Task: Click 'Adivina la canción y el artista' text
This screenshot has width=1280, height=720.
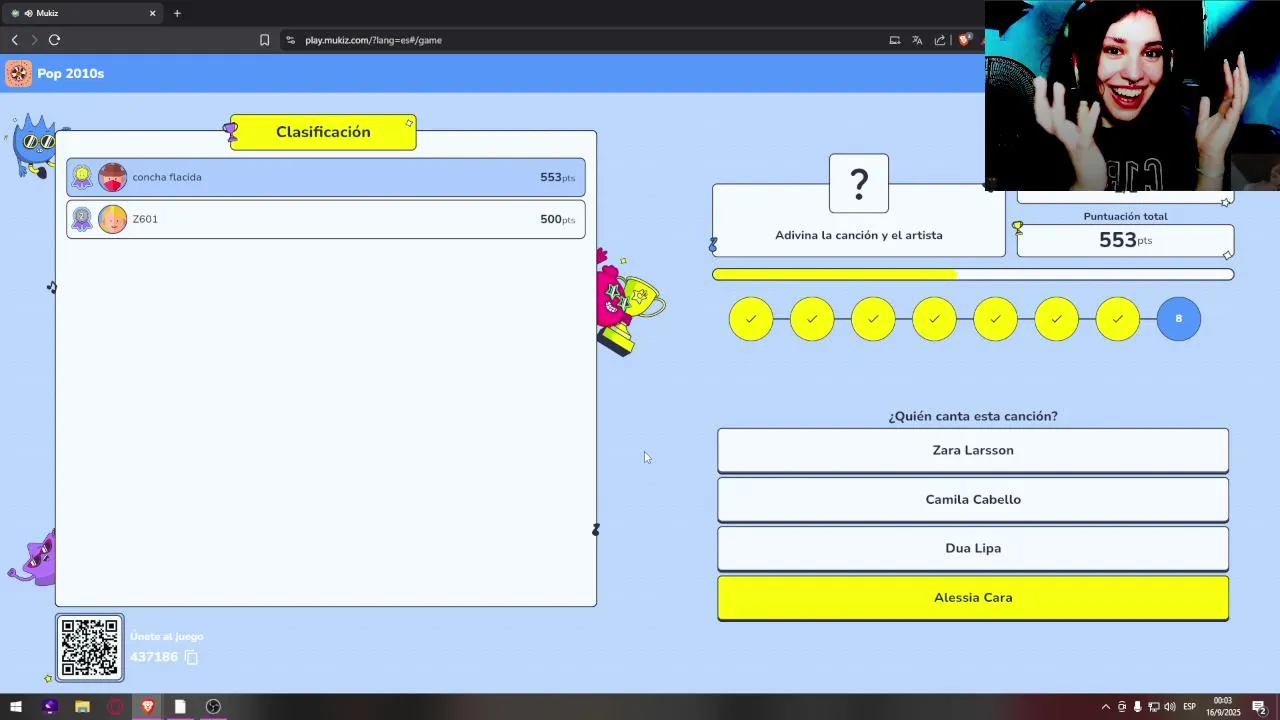Action: pyautogui.click(x=859, y=235)
